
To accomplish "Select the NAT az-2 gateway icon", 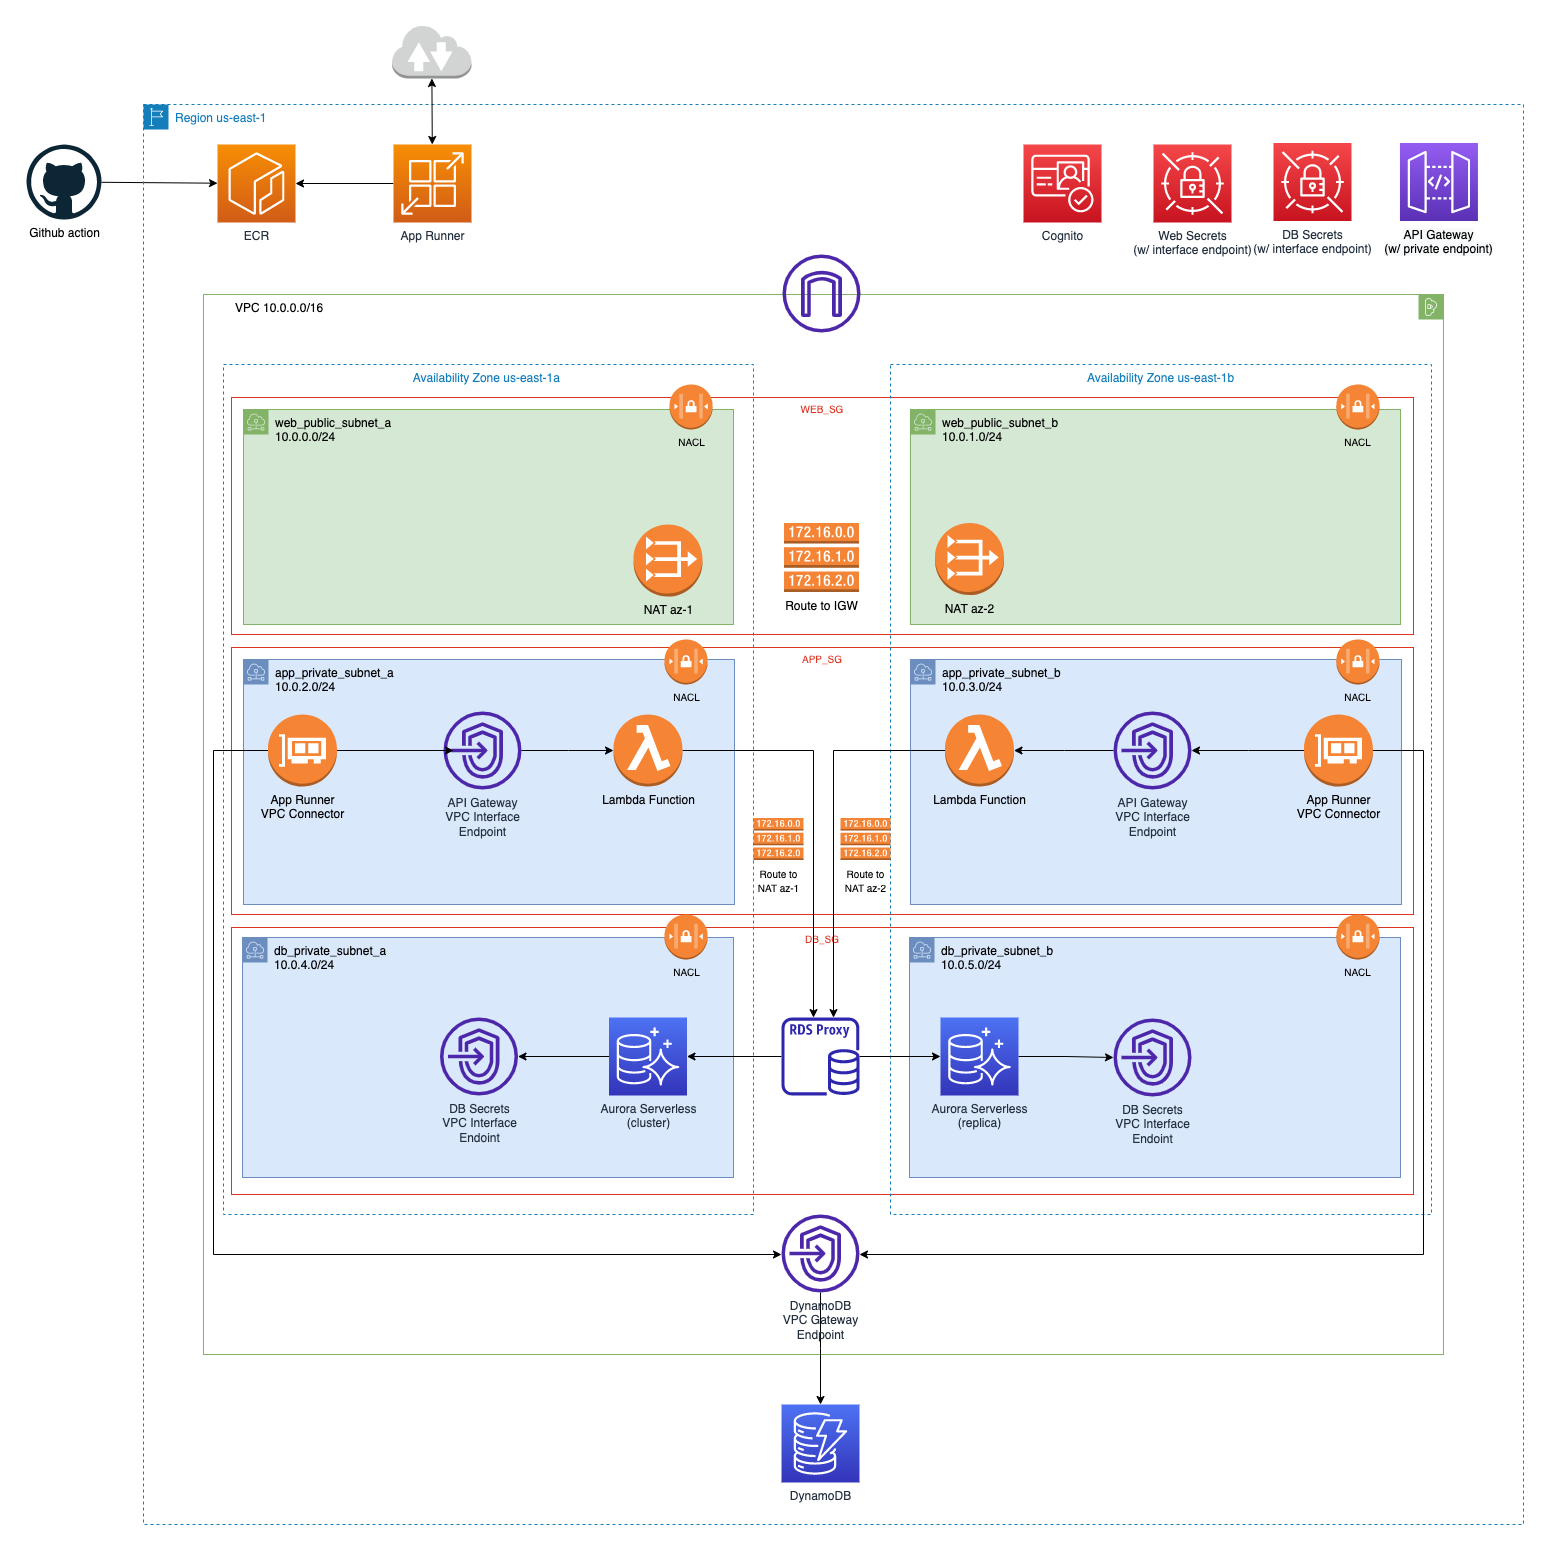I will tap(969, 559).
